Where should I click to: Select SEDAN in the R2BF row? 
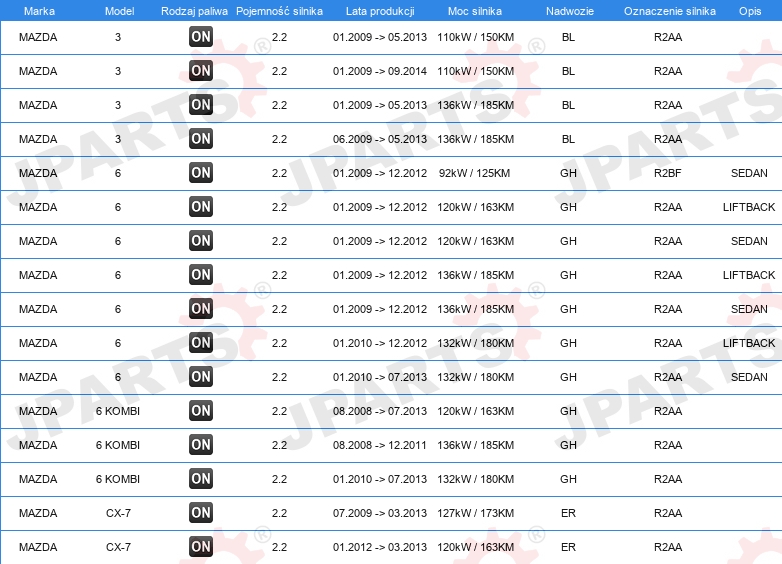coord(749,173)
